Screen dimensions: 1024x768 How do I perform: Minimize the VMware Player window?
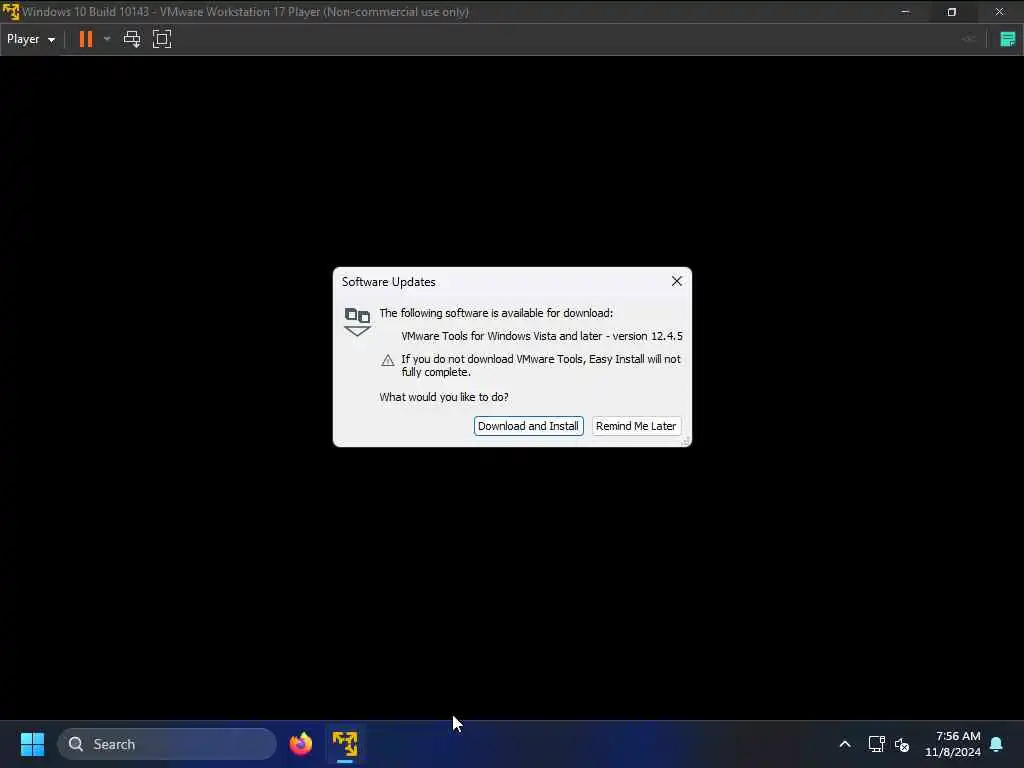click(x=905, y=12)
